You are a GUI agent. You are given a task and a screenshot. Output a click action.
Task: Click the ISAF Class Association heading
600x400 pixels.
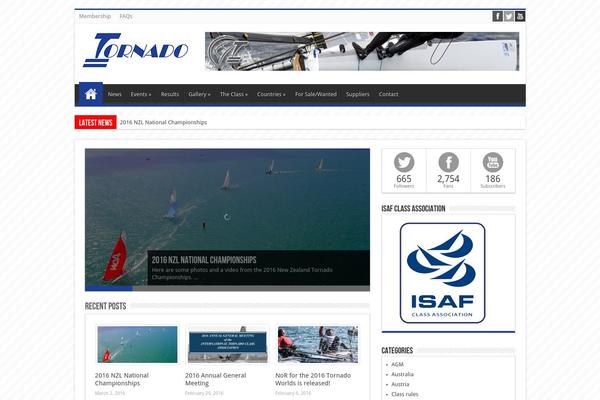pos(413,209)
